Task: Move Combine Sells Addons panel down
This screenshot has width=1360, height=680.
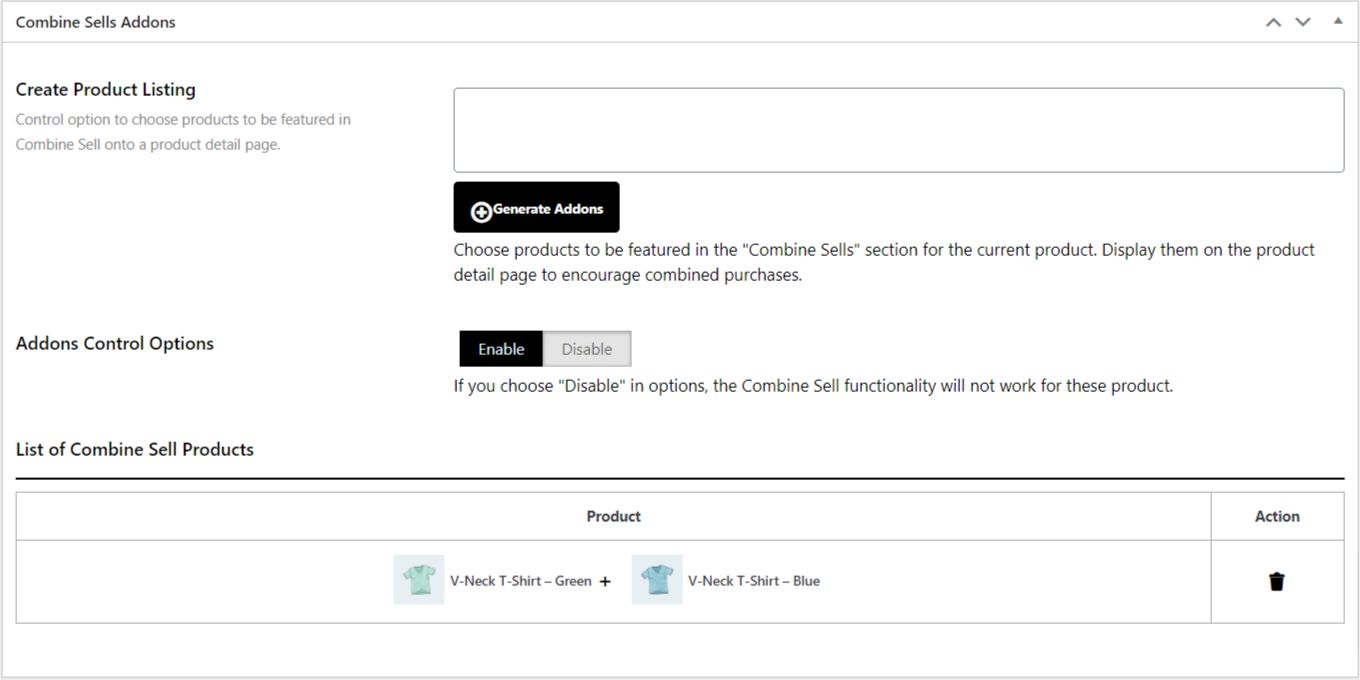Action: (x=1303, y=22)
